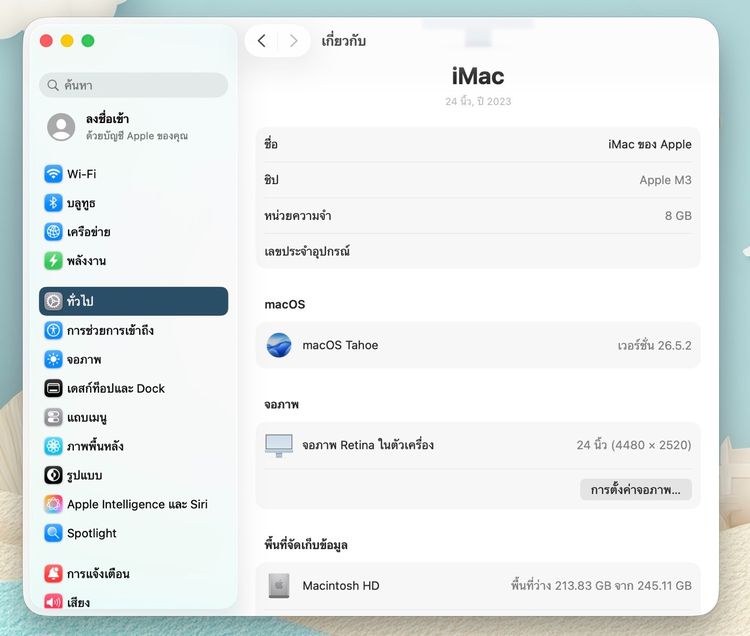Go back with the left chevron
This screenshot has height=636, width=750.
click(262, 41)
